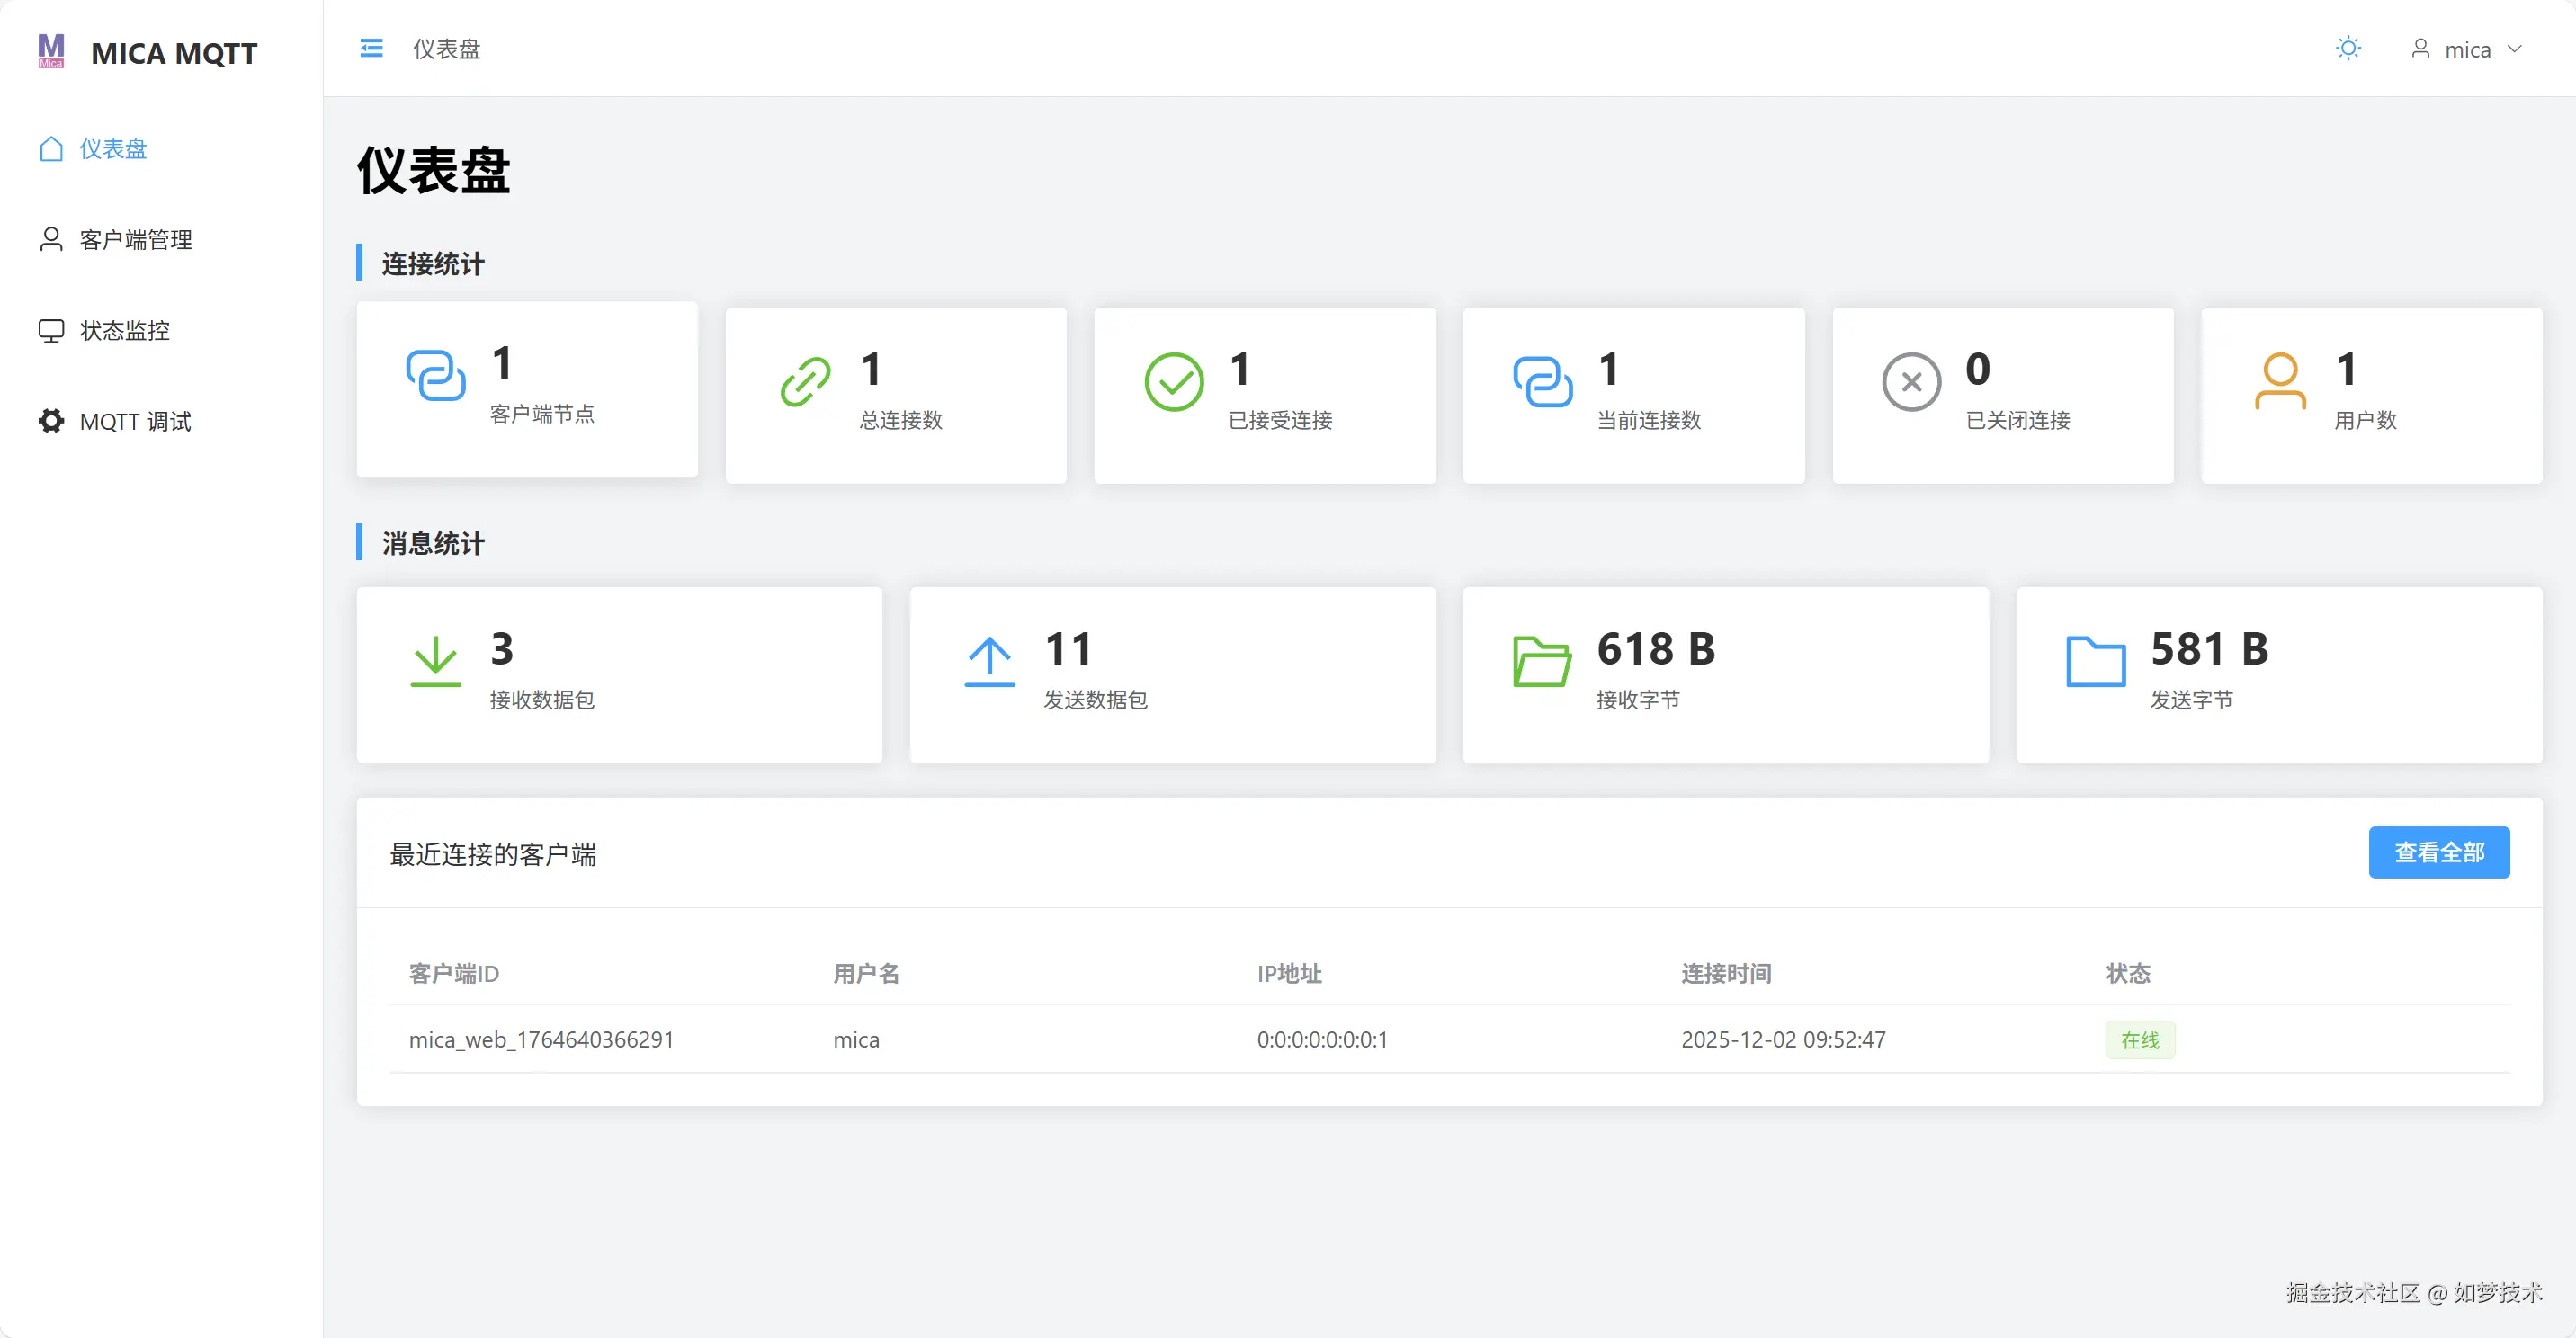The image size is (2576, 1338).
Task: Select the 仪表盘 sidebar item
Action: (x=113, y=149)
